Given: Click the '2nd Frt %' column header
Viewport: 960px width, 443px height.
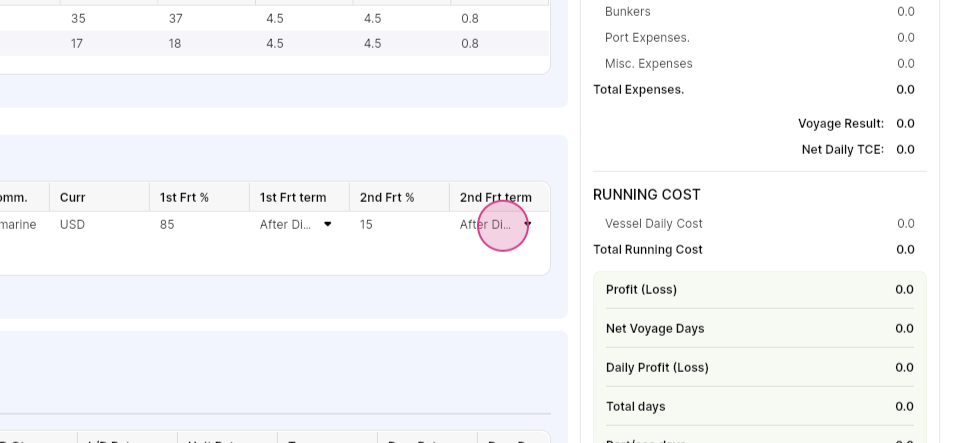Looking at the screenshot, I should pos(387,198).
